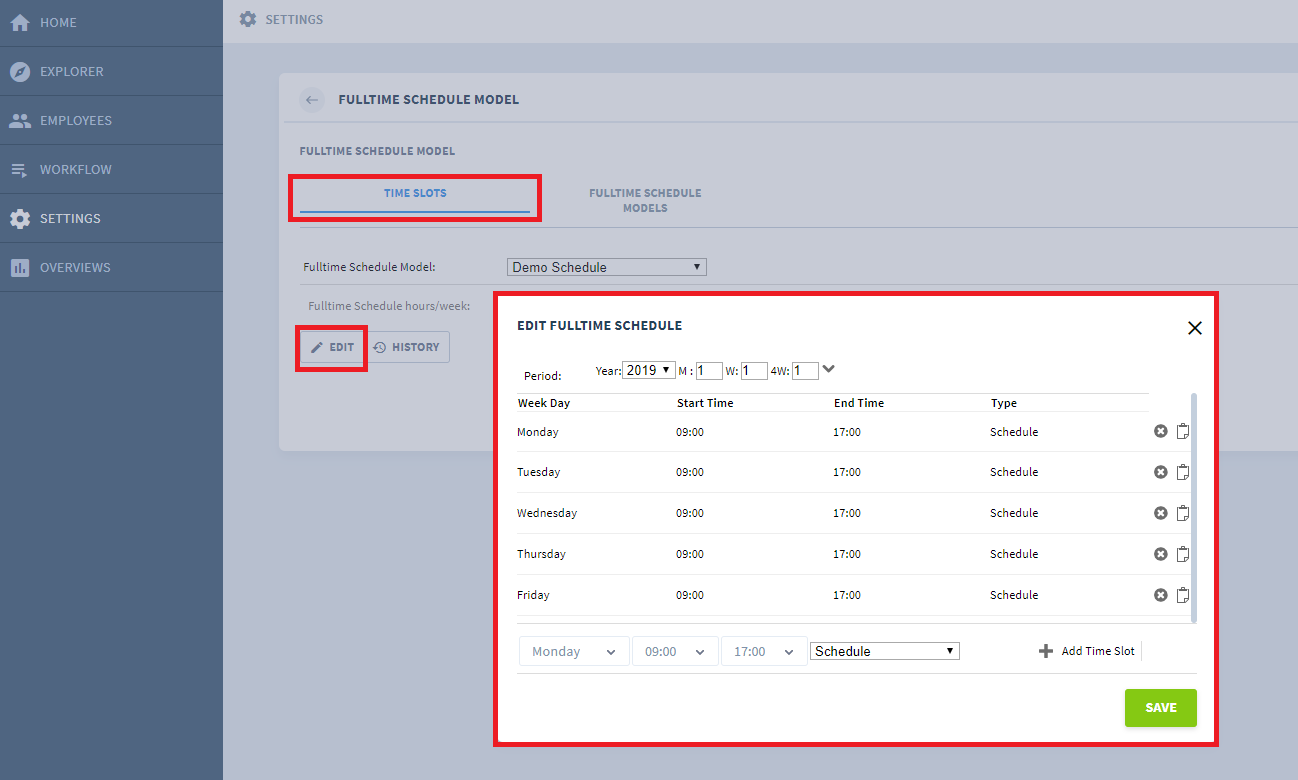Click the plus icon for Add Time Slot
The width and height of the screenshot is (1298, 780).
[1046, 651]
